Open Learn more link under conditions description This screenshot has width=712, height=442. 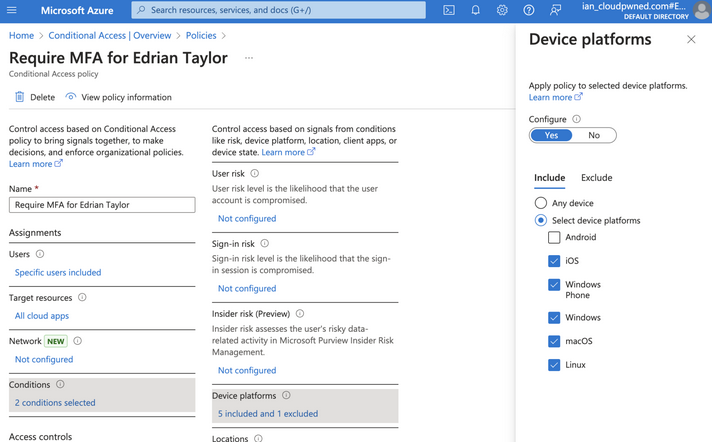tap(288, 152)
